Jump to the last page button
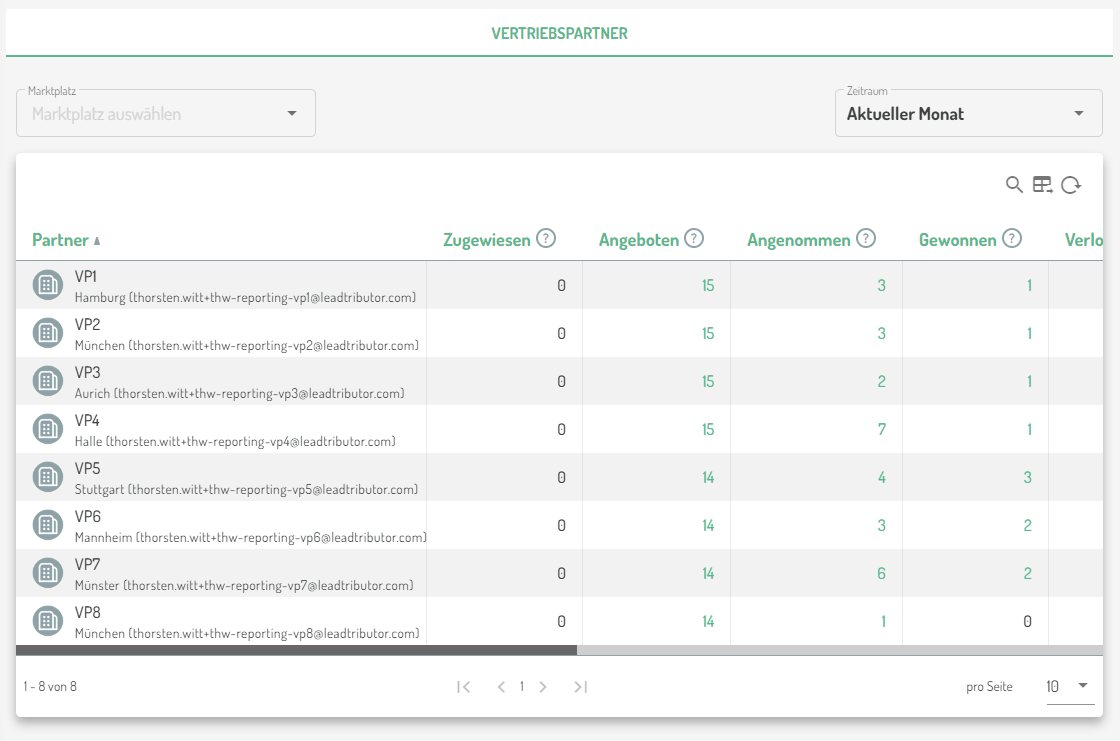 (581, 687)
